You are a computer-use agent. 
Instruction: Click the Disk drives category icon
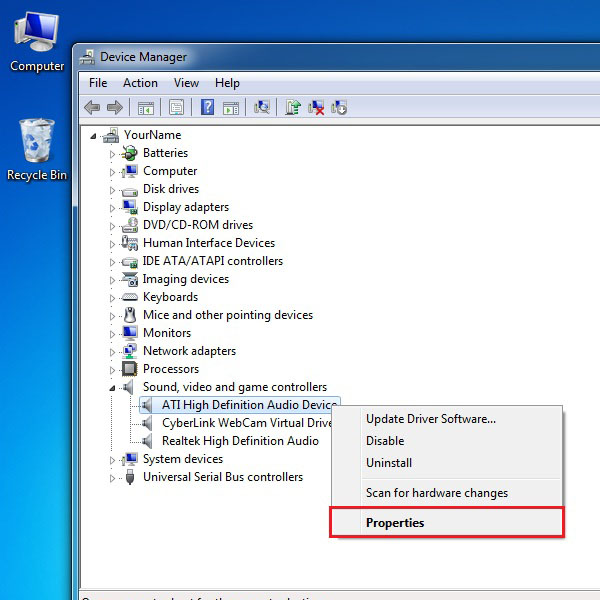point(130,191)
